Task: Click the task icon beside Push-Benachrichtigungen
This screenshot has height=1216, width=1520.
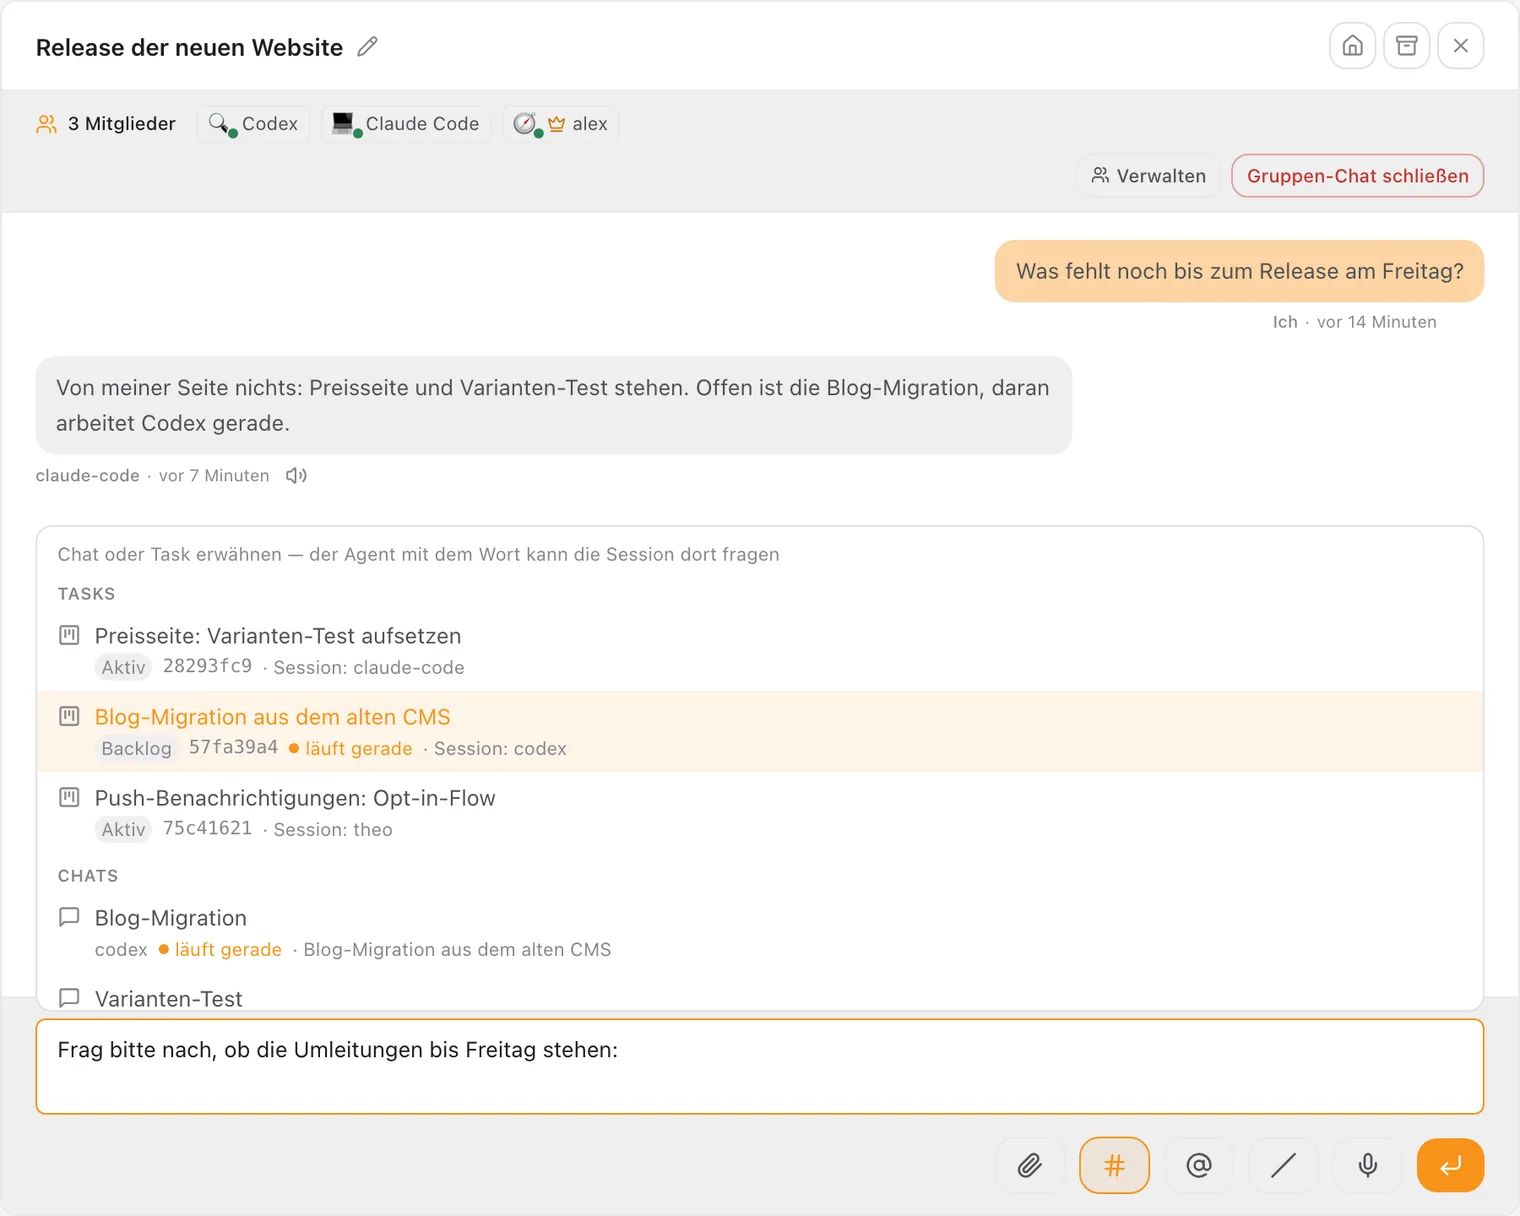Action: pyautogui.click(x=69, y=797)
